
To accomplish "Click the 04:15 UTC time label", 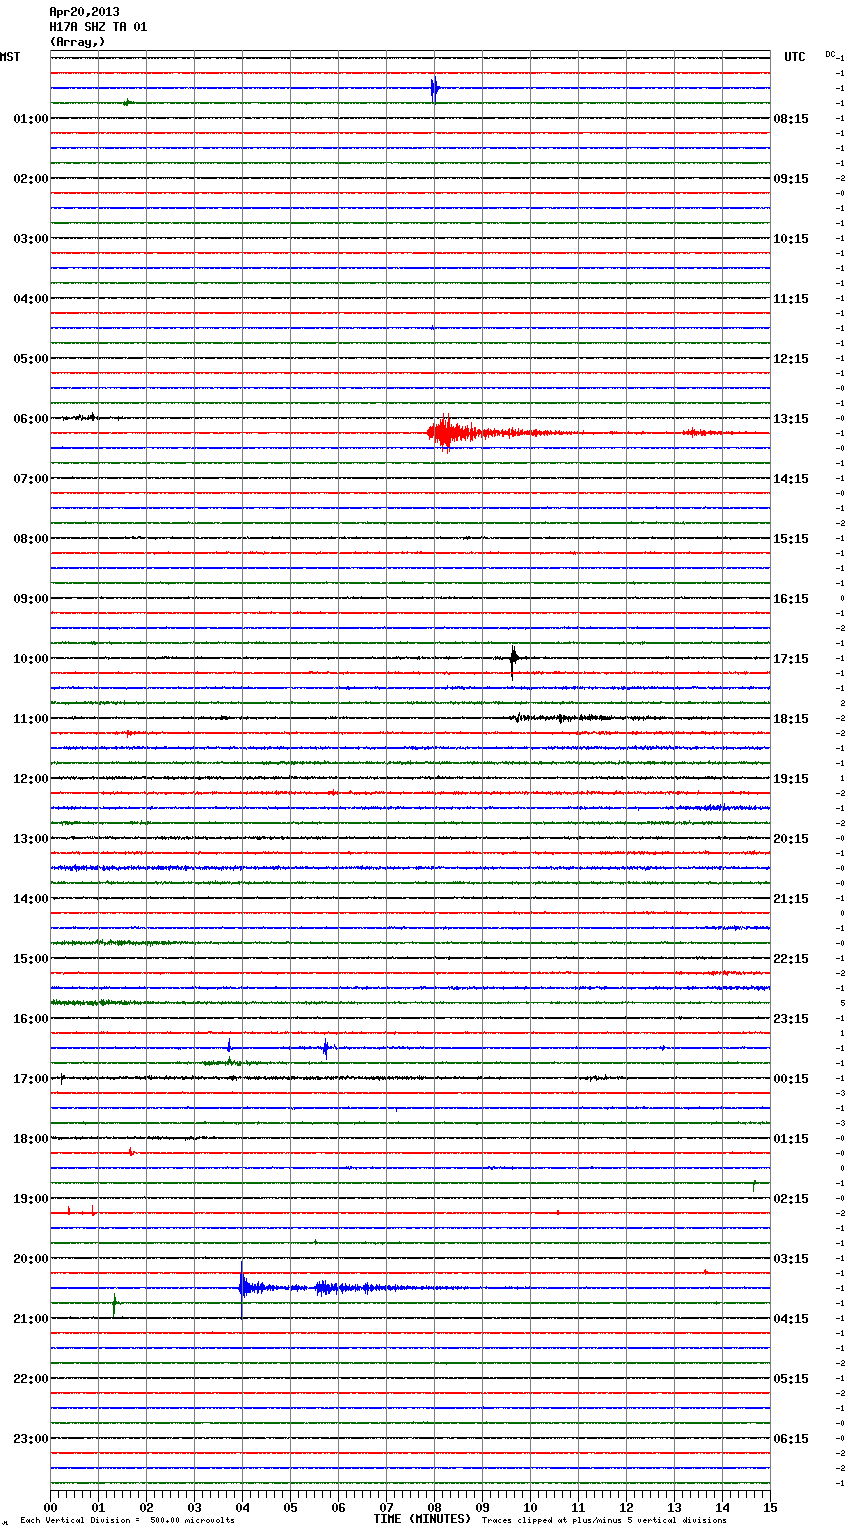I will pyautogui.click(x=791, y=1319).
